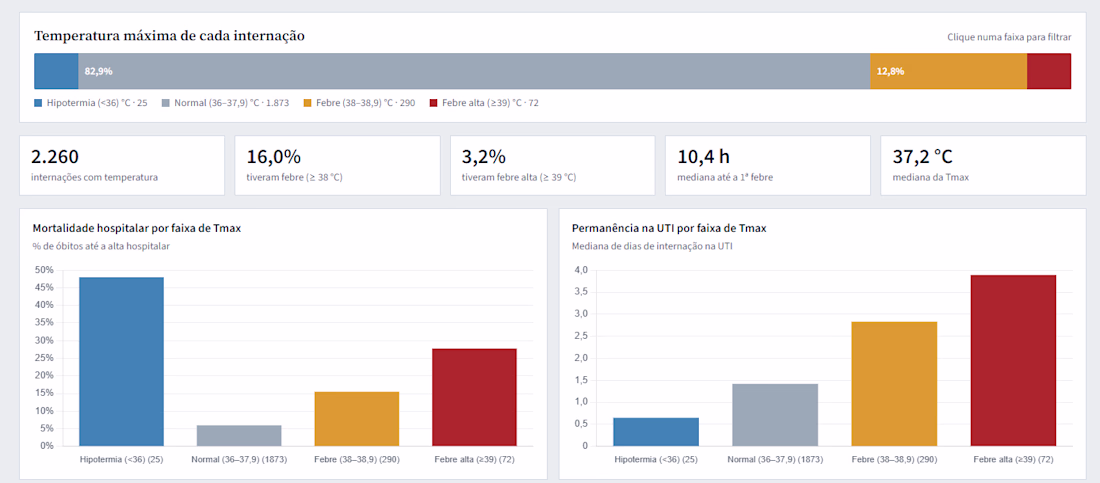The width and height of the screenshot is (1100, 483).
Task: Click the 'tiveram febre alta (≥ 39 °C)' label
Action: point(519,178)
